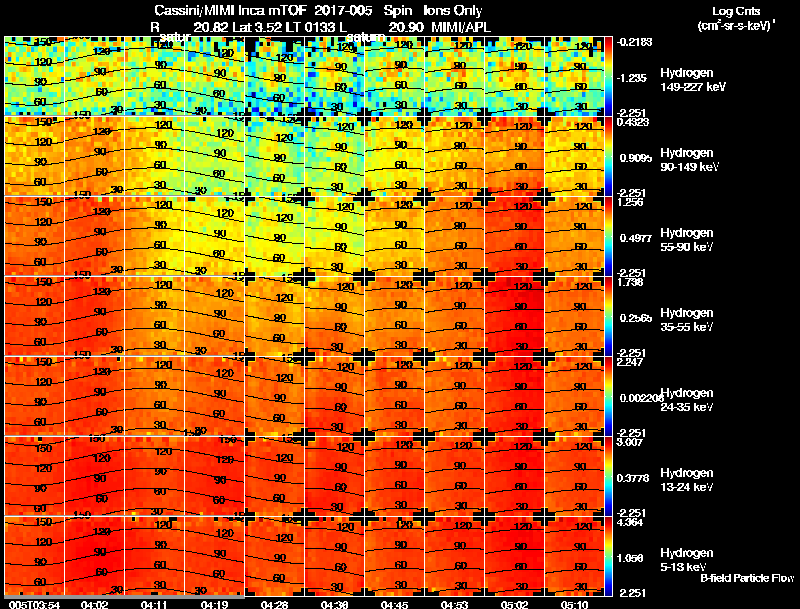800x609 pixels.
Task: Click the MIMI/APL label in the header
Action: click(461, 27)
